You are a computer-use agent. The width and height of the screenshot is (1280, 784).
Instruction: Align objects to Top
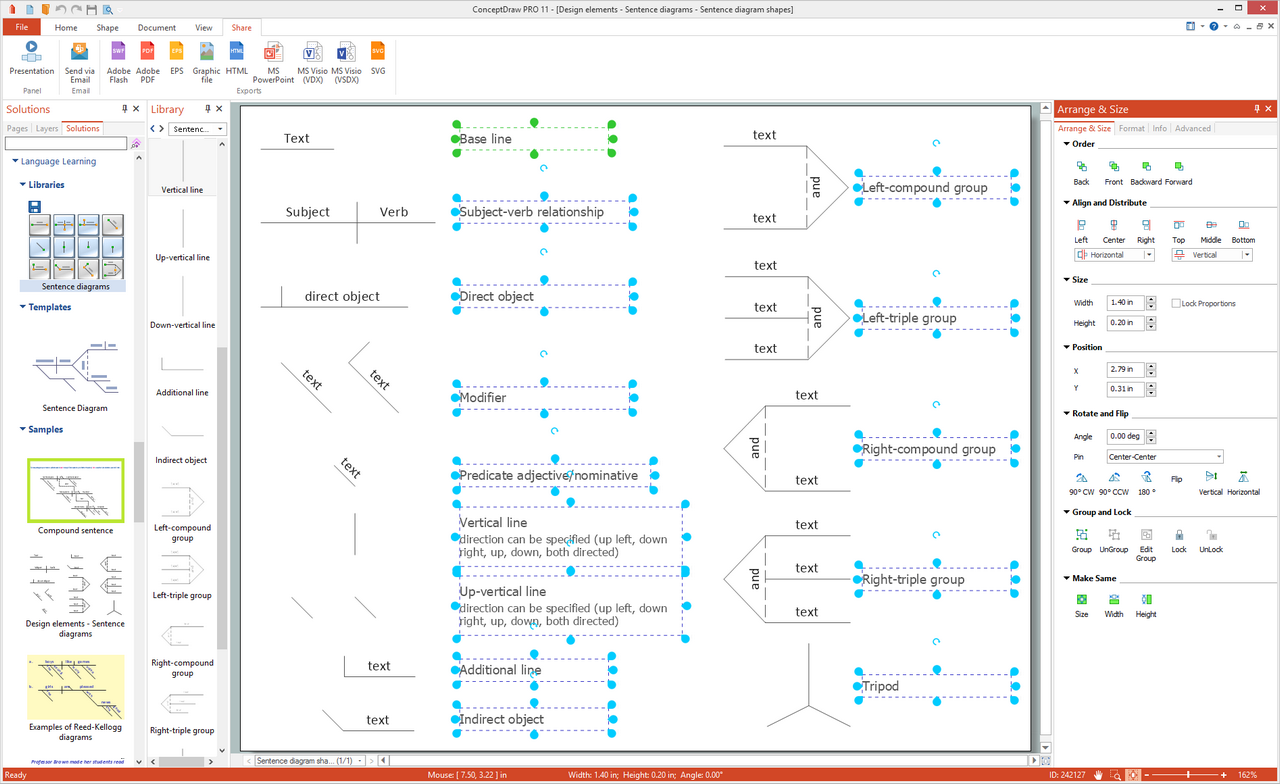(1178, 231)
